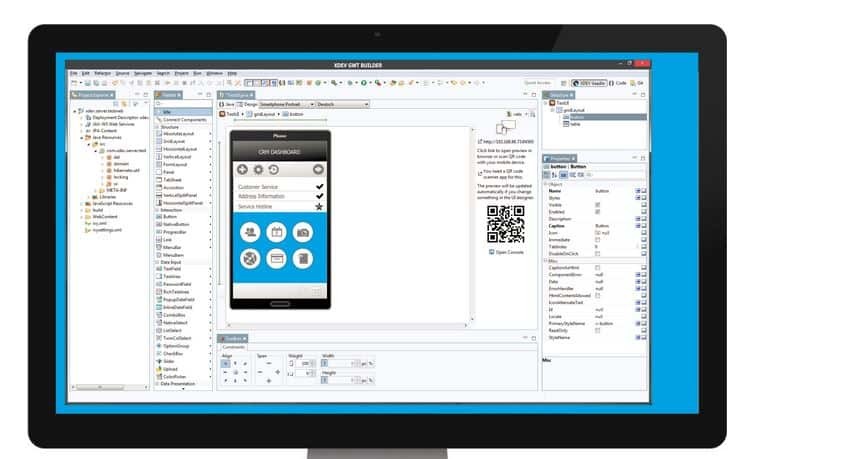This screenshot has width=846, height=459.
Task: Uncheck the Enabled property checkbox
Action: pos(598,211)
